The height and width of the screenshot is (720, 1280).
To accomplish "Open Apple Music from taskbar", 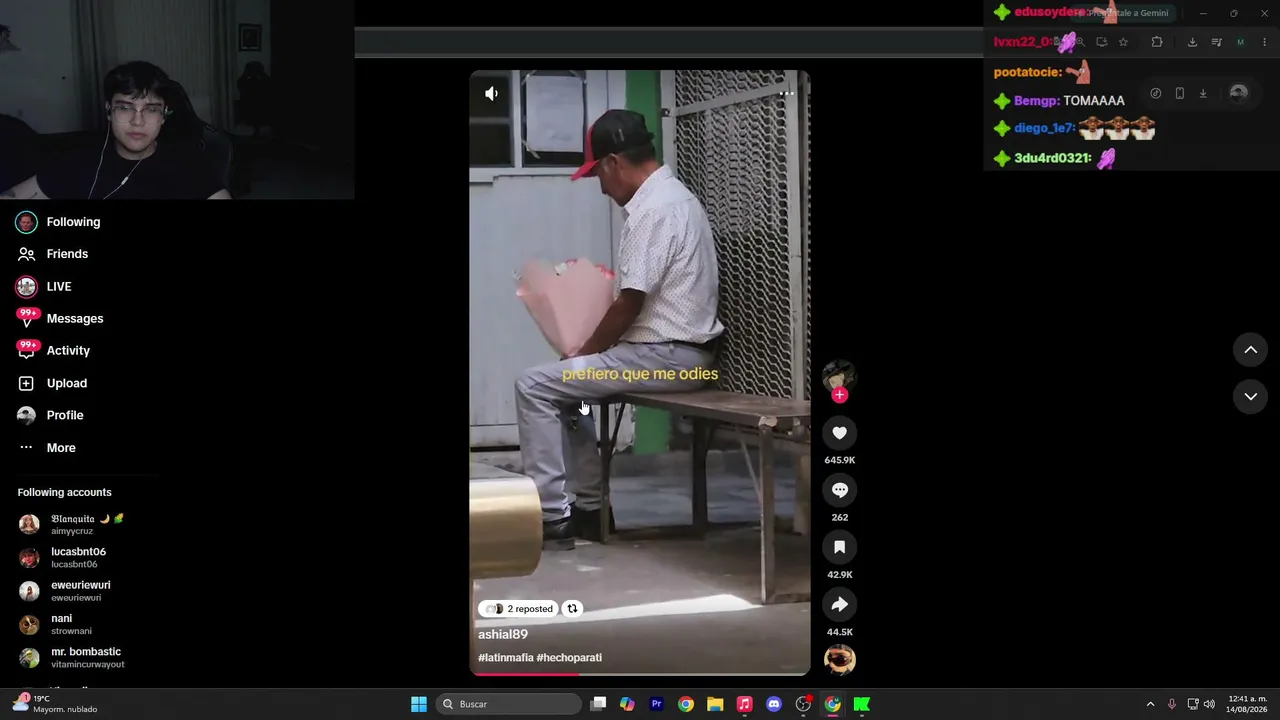I will 744,704.
